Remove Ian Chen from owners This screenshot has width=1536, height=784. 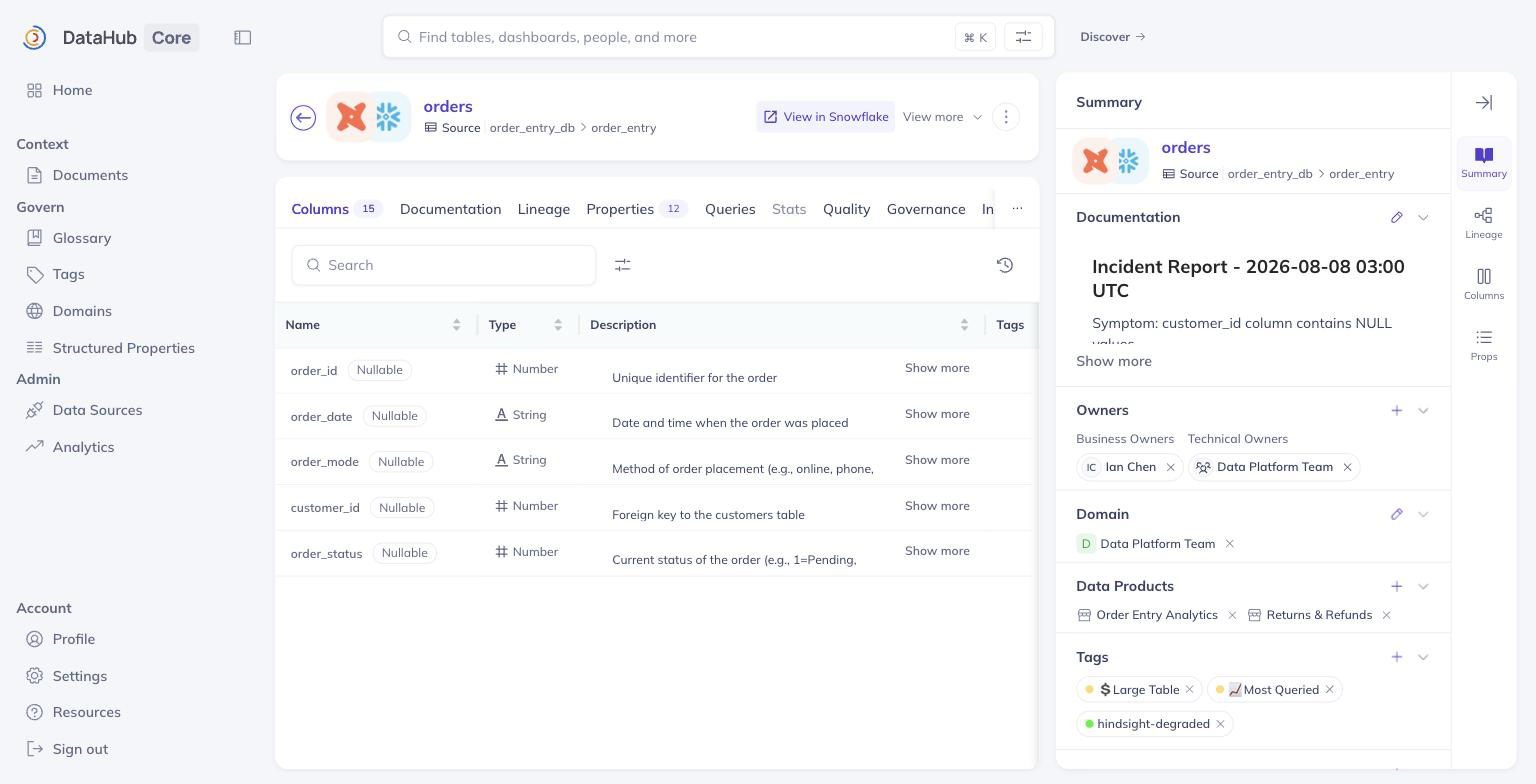tap(1170, 467)
